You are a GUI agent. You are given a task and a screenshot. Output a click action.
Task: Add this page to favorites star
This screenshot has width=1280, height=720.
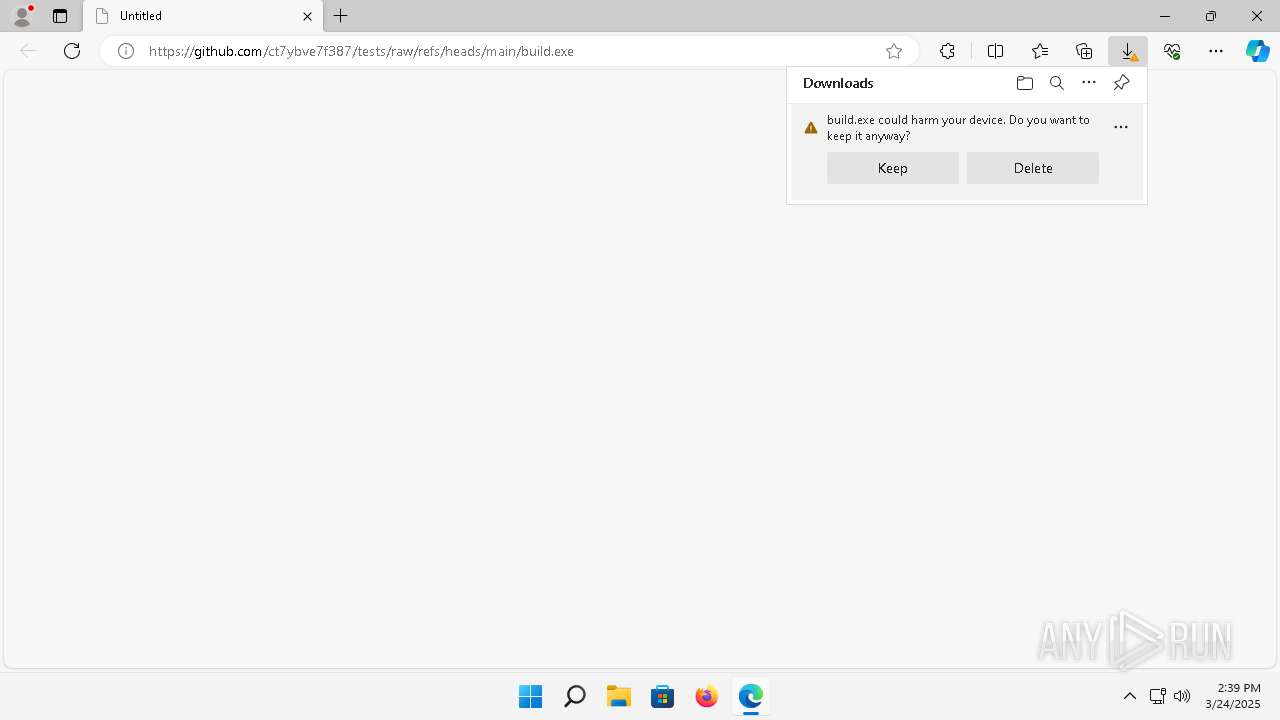pos(894,51)
